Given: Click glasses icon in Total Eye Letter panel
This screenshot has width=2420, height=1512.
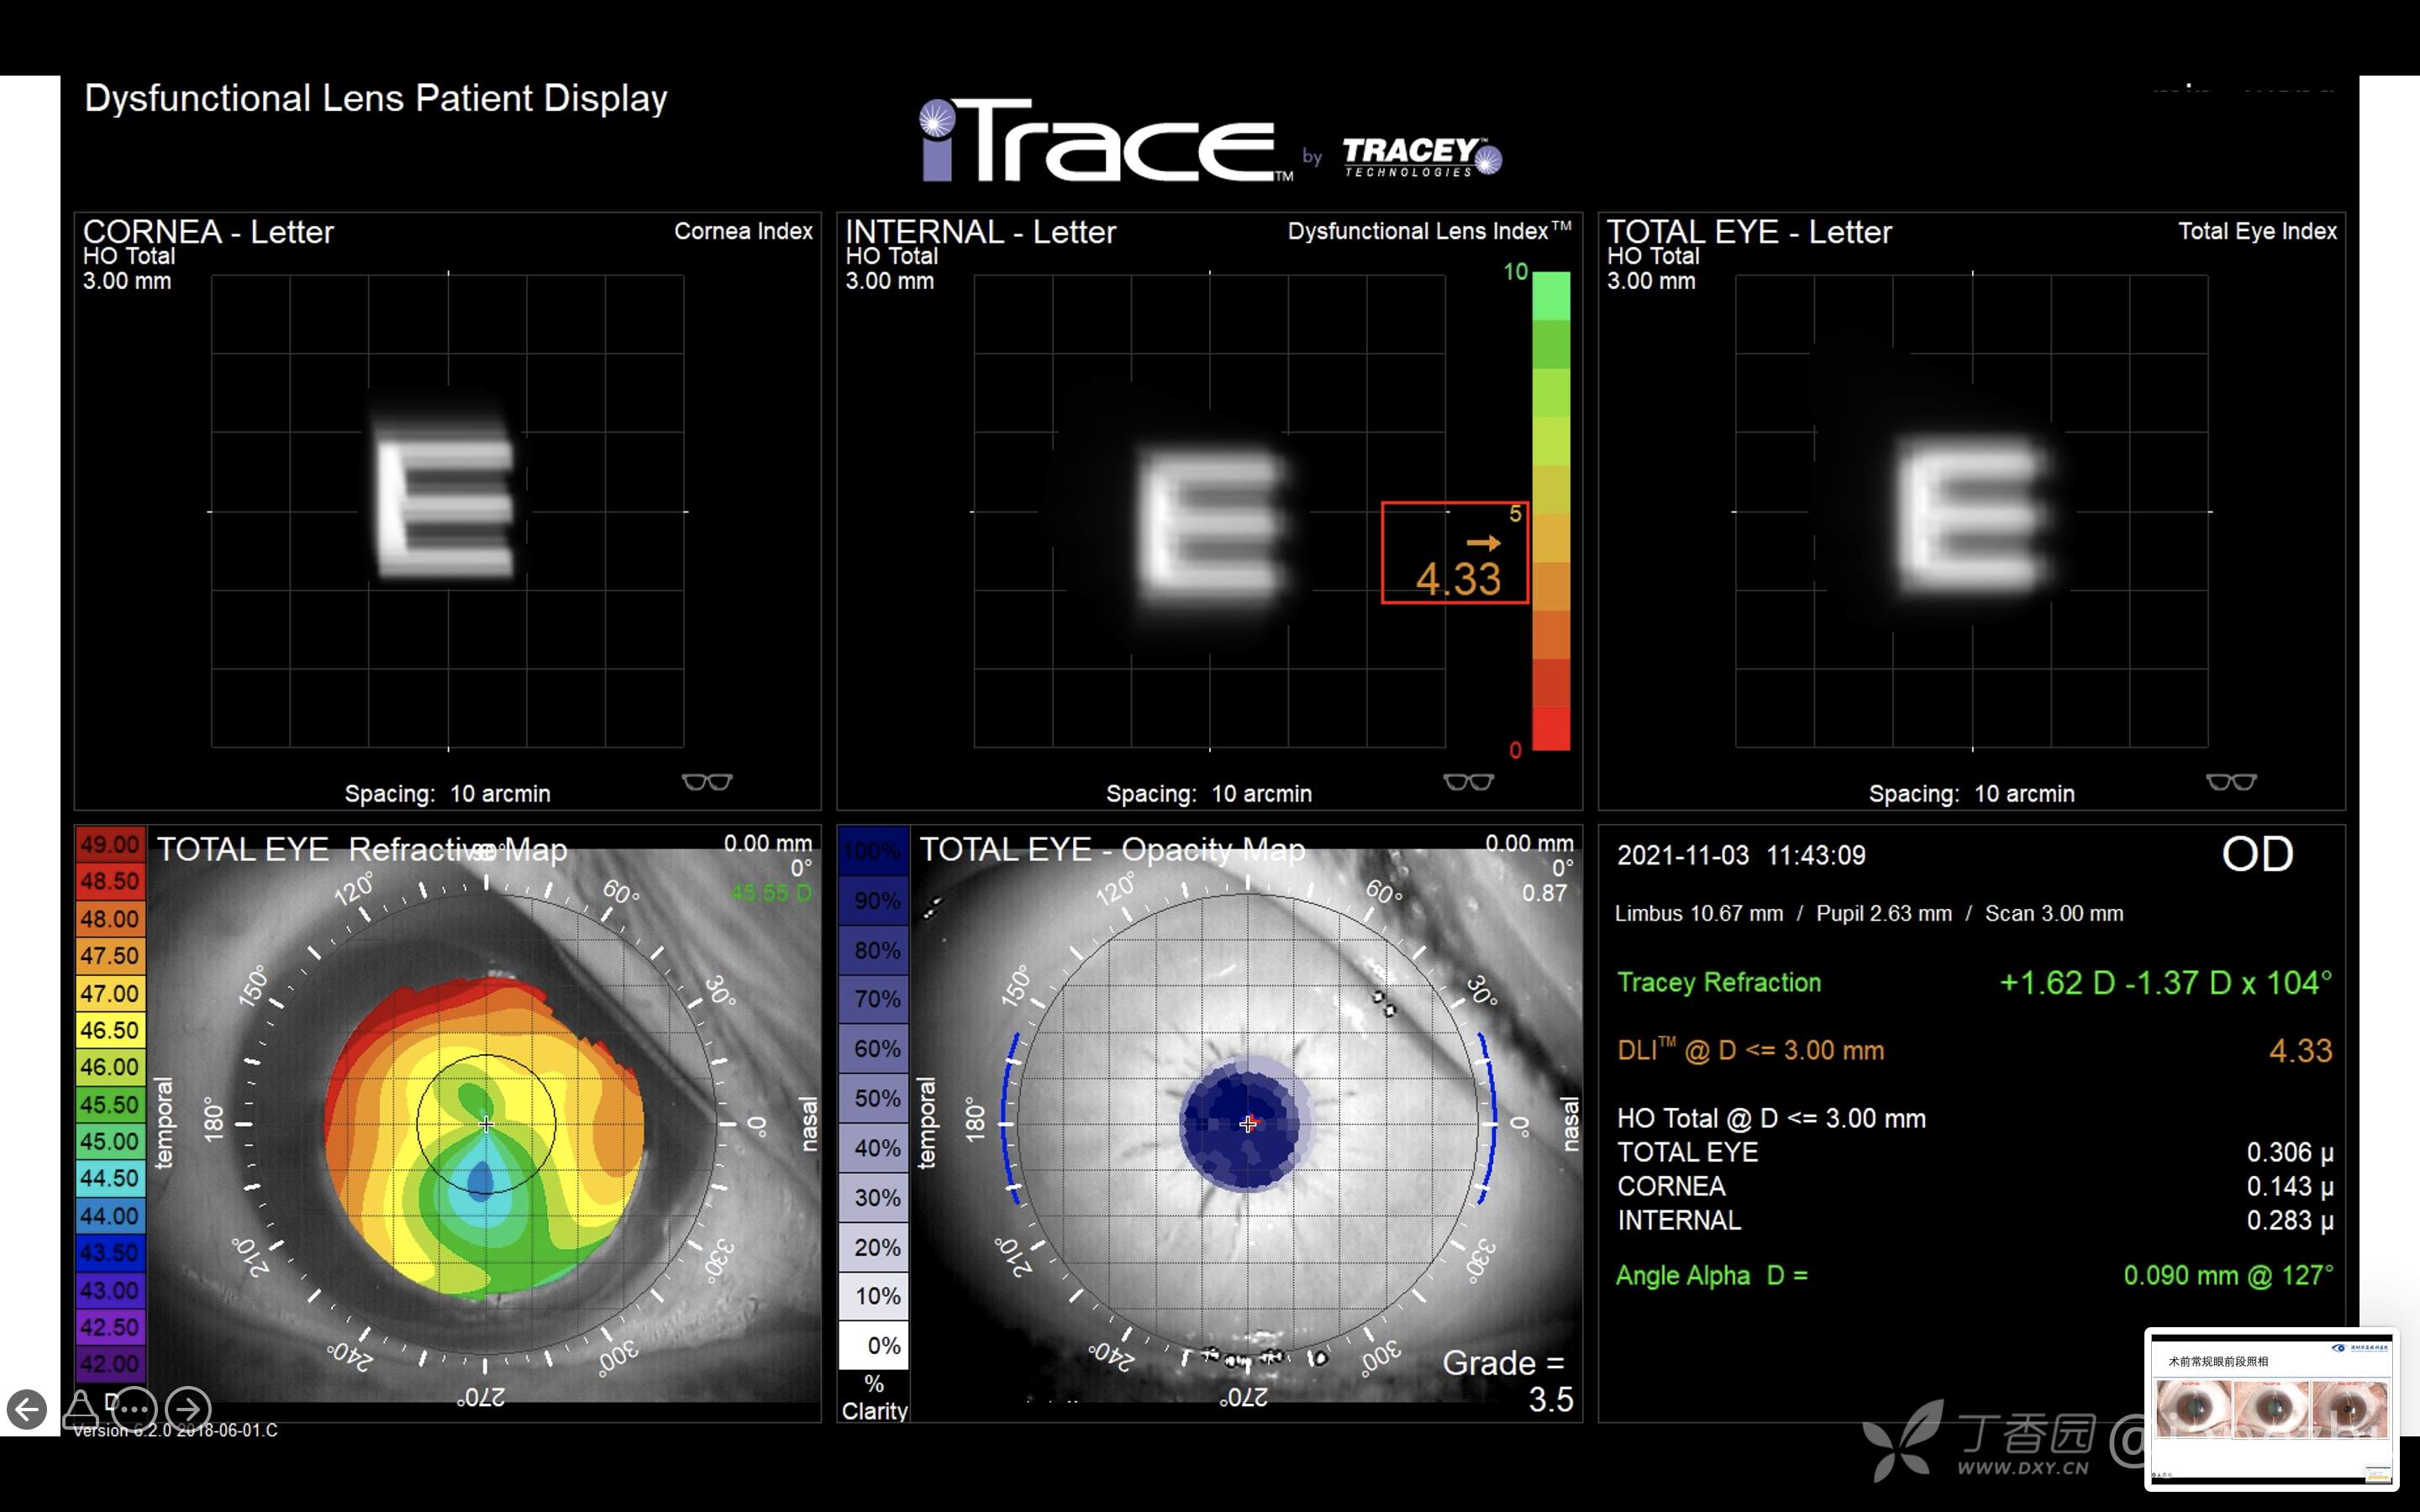Looking at the screenshot, I should [x=2231, y=782].
